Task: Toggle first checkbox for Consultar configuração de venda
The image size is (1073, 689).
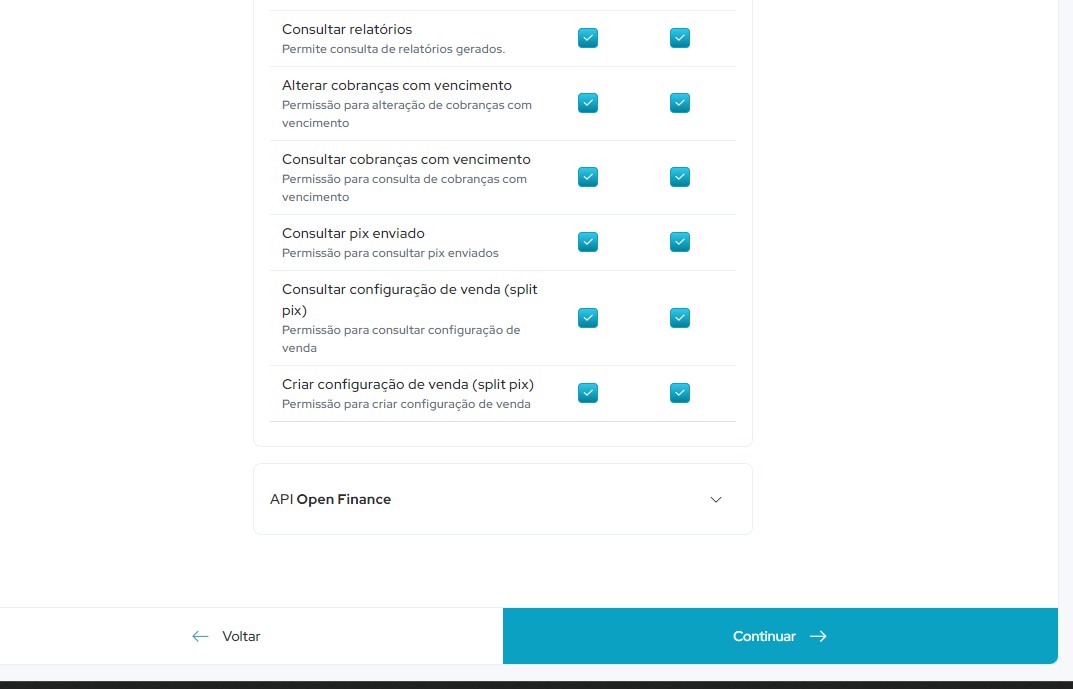Action: point(588,318)
